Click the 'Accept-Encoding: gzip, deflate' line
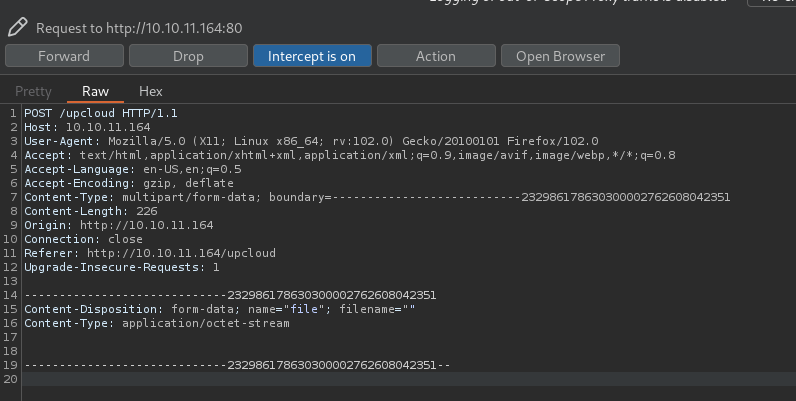The image size is (796, 401). pyautogui.click(x=129, y=183)
